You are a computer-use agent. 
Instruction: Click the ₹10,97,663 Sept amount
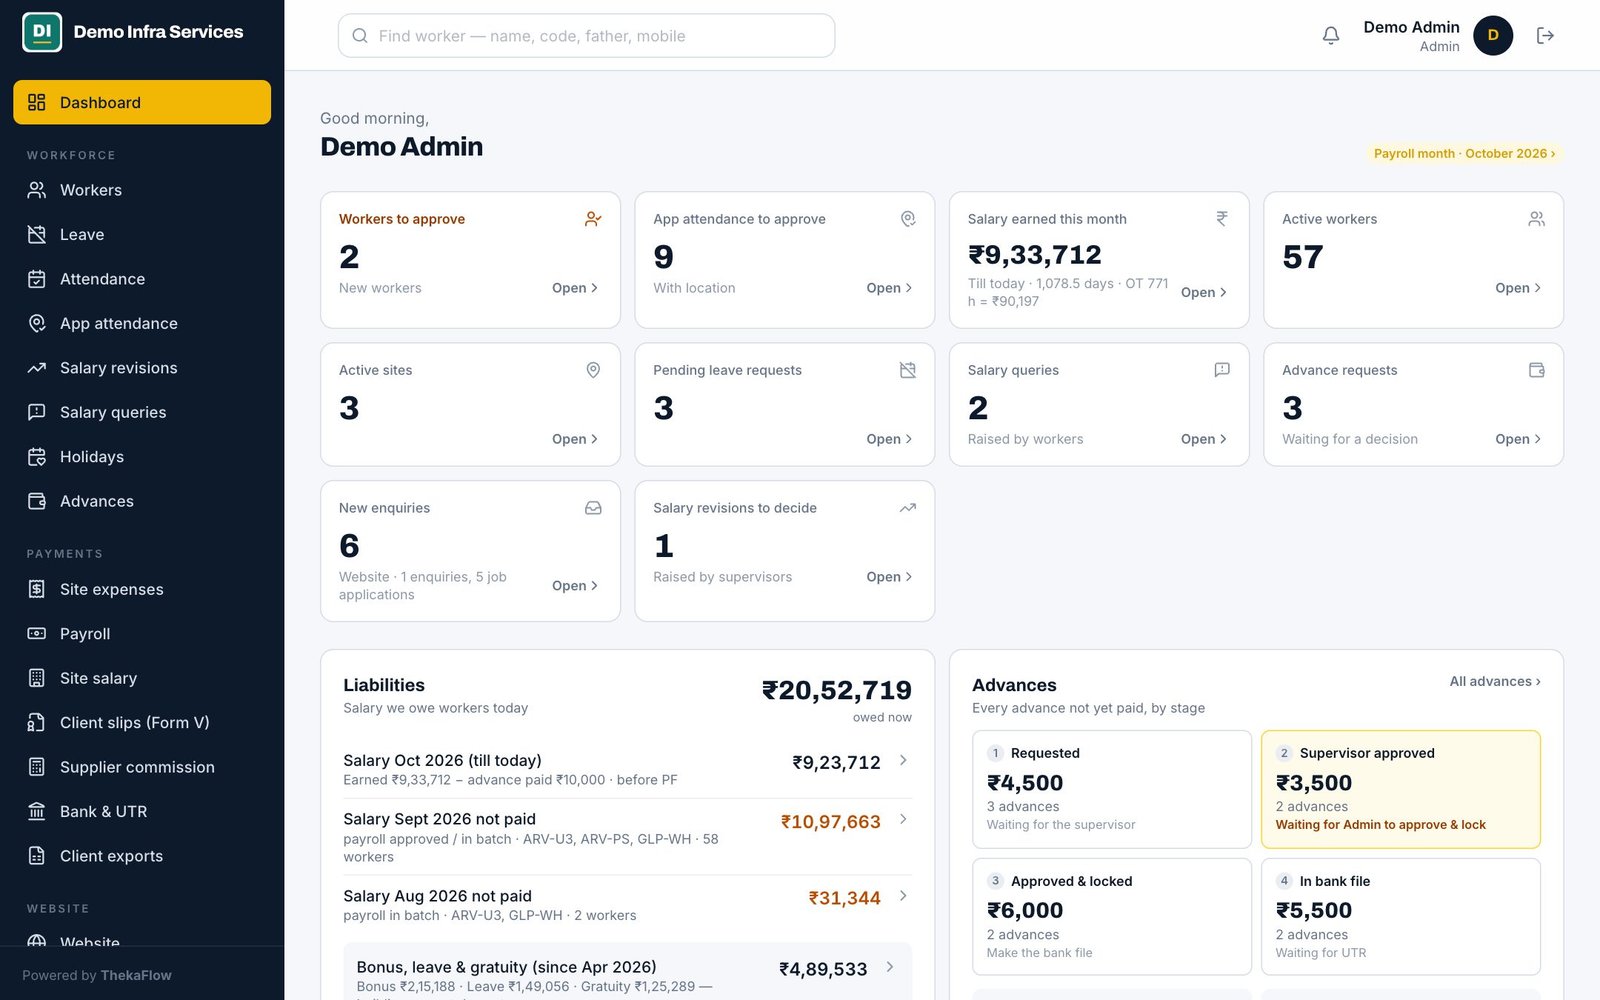(x=830, y=822)
